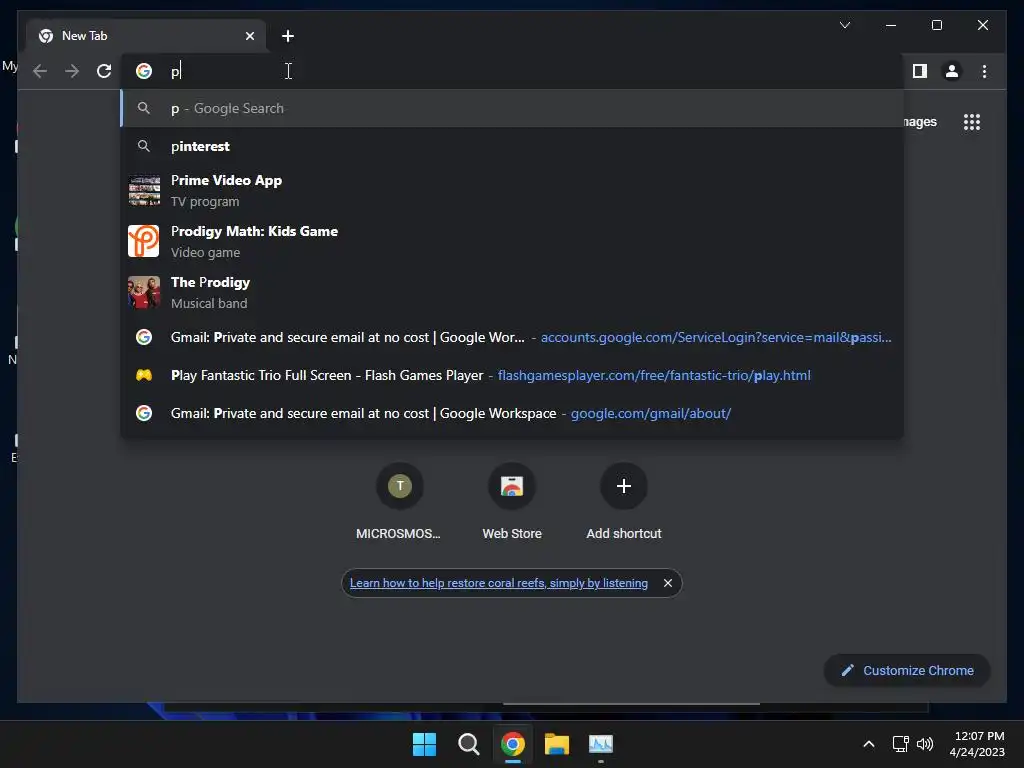Image resolution: width=1024 pixels, height=768 pixels.
Task: Open the profile avatar menu
Action: [x=952, y=71]
